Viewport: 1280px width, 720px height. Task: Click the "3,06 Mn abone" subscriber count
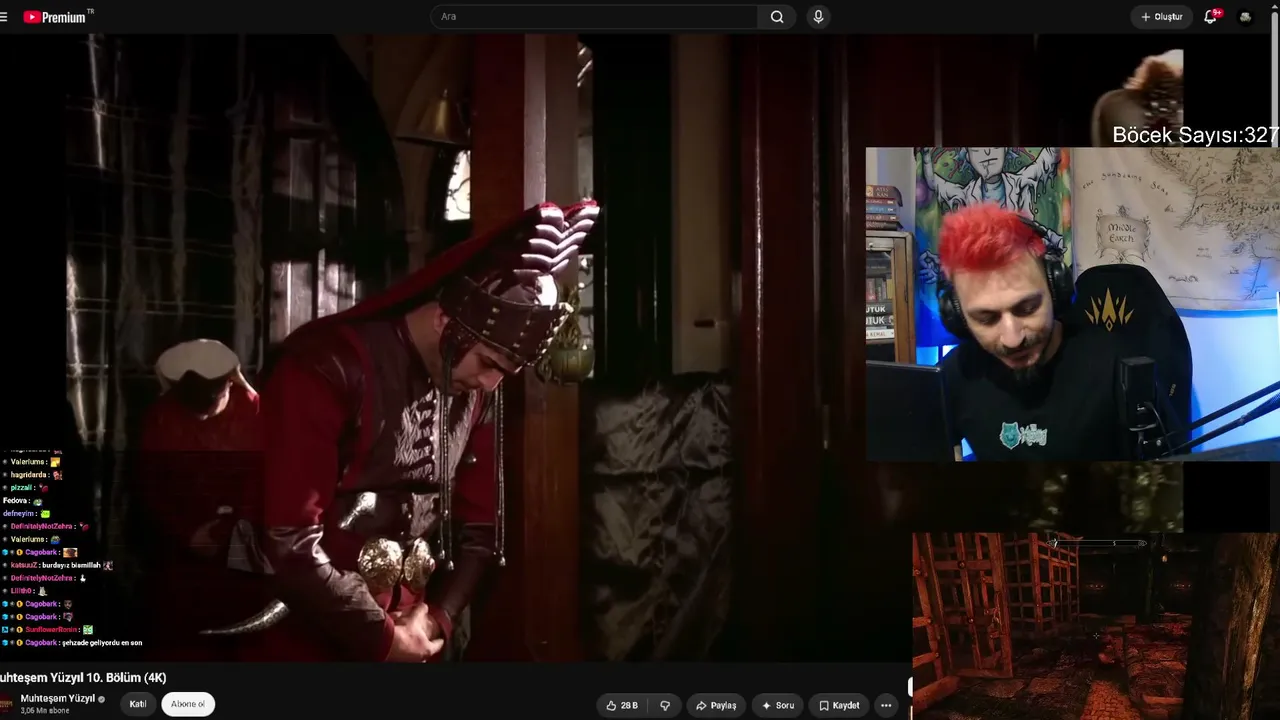45,711
